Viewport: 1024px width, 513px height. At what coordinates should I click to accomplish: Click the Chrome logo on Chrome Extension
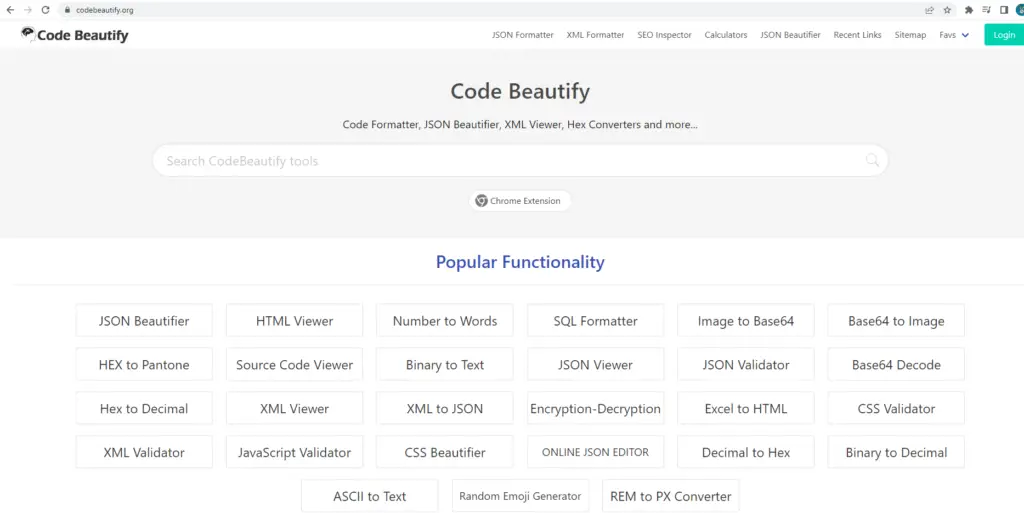click(x=481, y=200)
